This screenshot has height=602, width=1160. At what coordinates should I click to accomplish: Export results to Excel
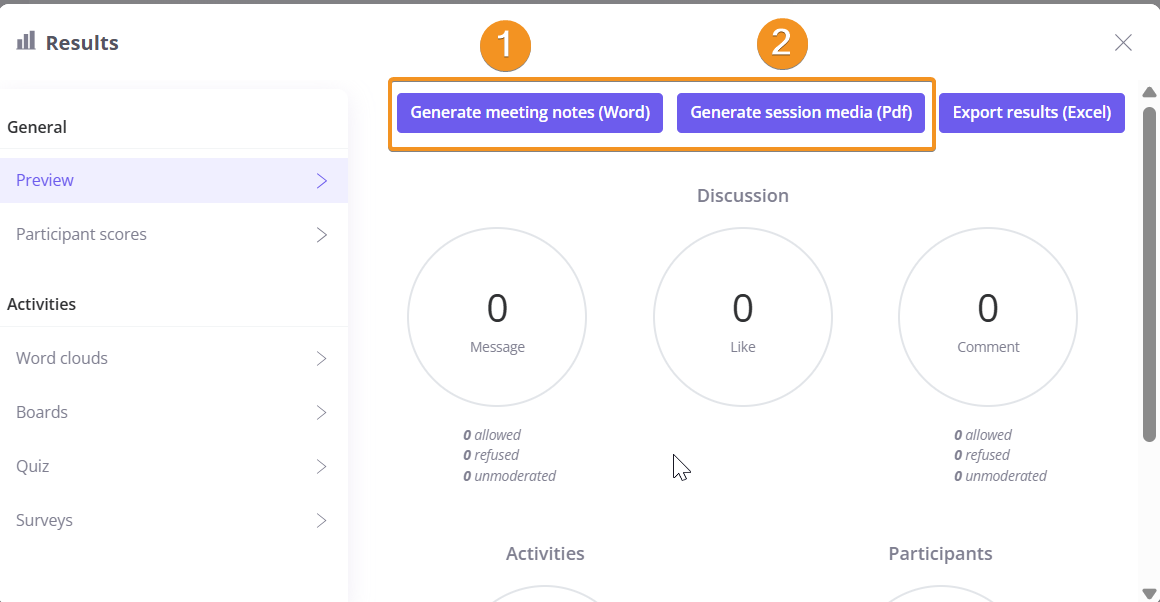tap(1031, 113)
